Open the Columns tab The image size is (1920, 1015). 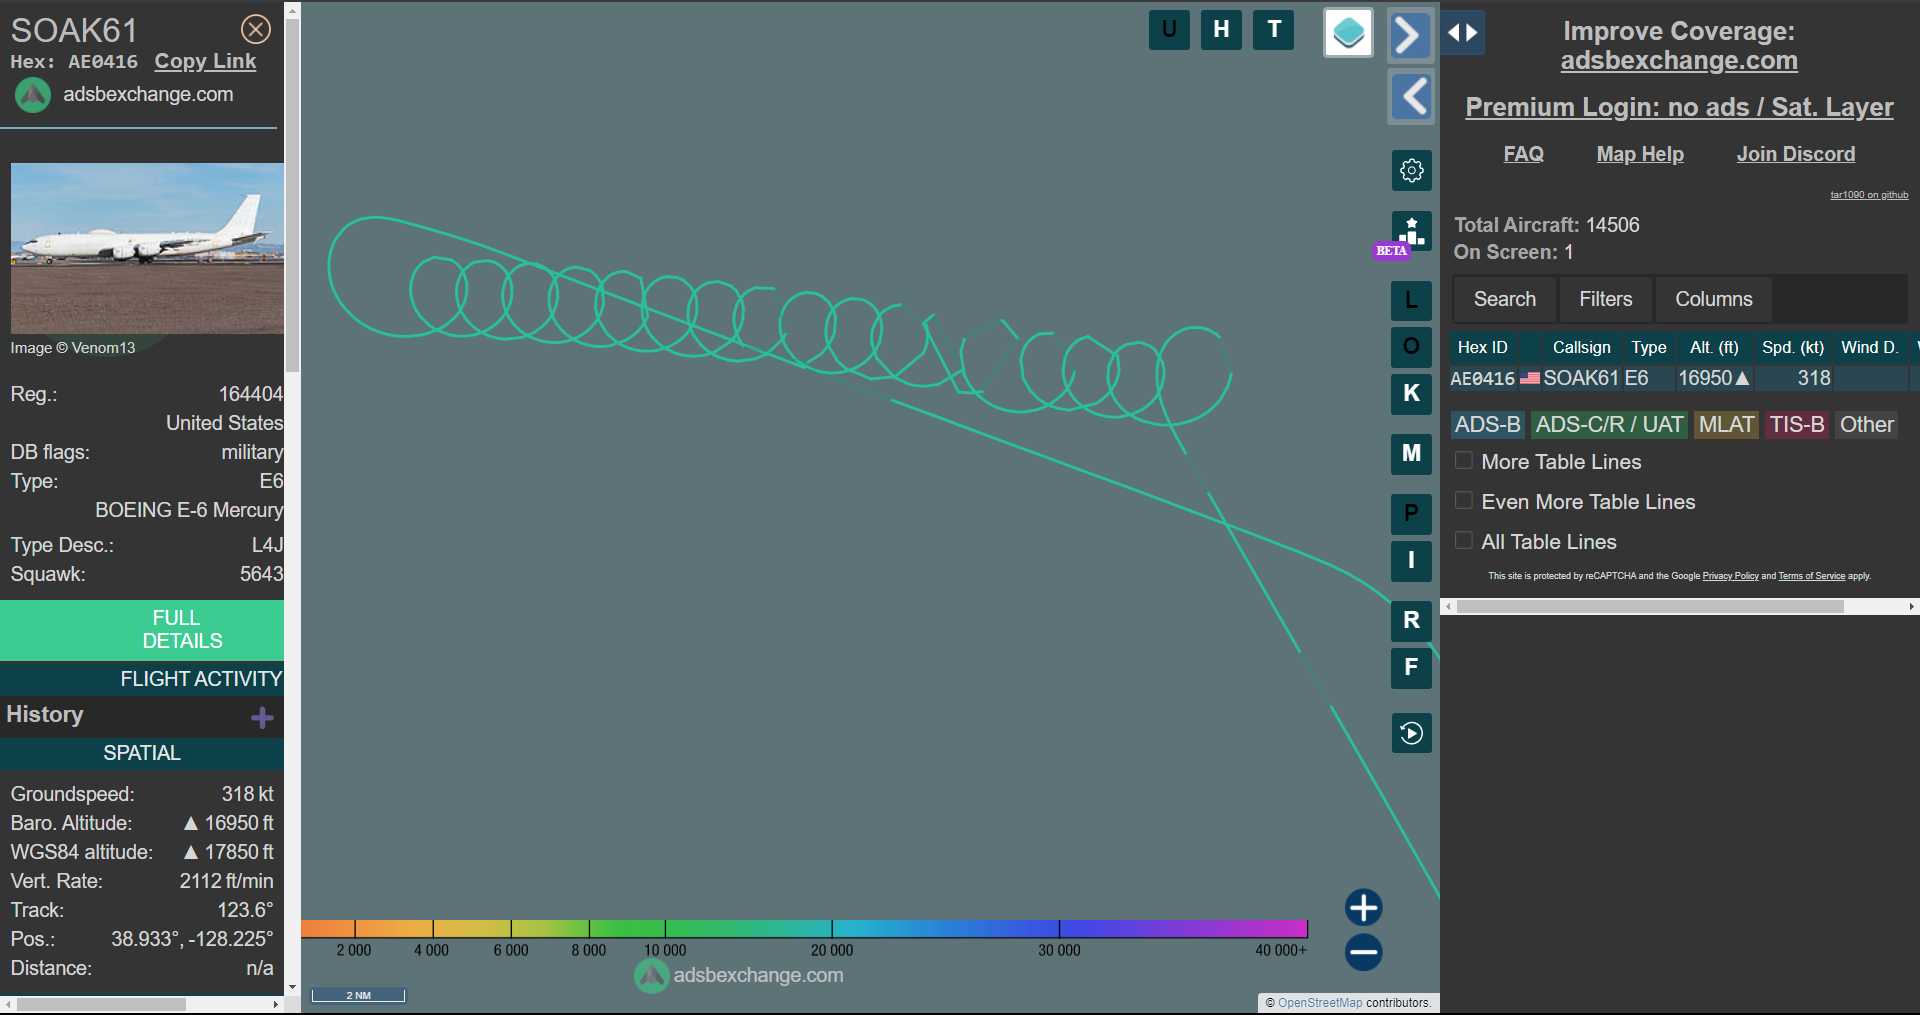click(x=1713, y=299)
